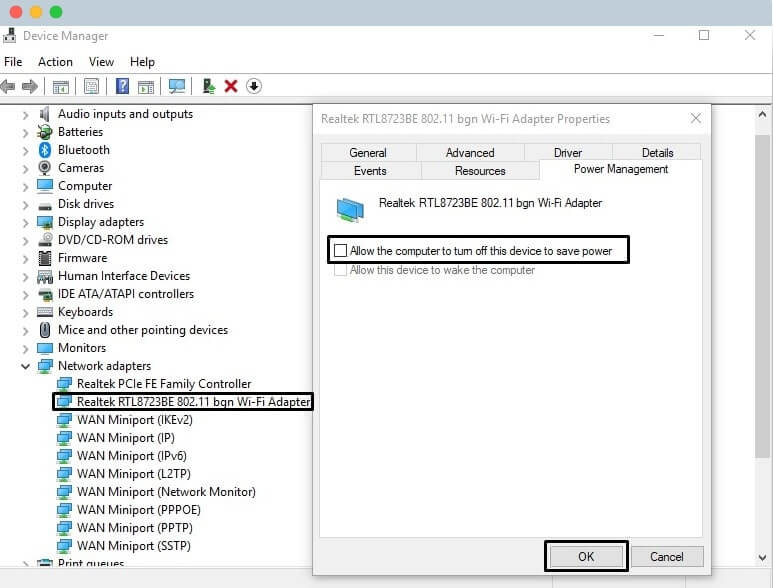
Task: Click the update driver toolbar icon
Action: [x=209, y=86]
